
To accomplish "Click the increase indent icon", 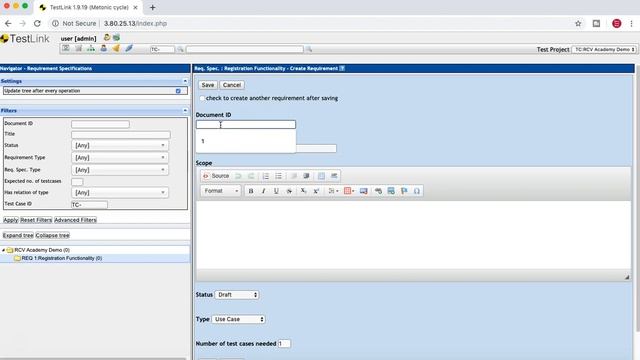I will coord(306,176).
